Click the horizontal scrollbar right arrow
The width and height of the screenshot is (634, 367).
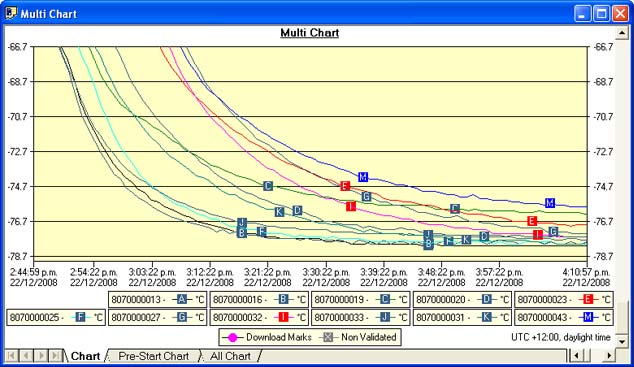coord(609,356)
